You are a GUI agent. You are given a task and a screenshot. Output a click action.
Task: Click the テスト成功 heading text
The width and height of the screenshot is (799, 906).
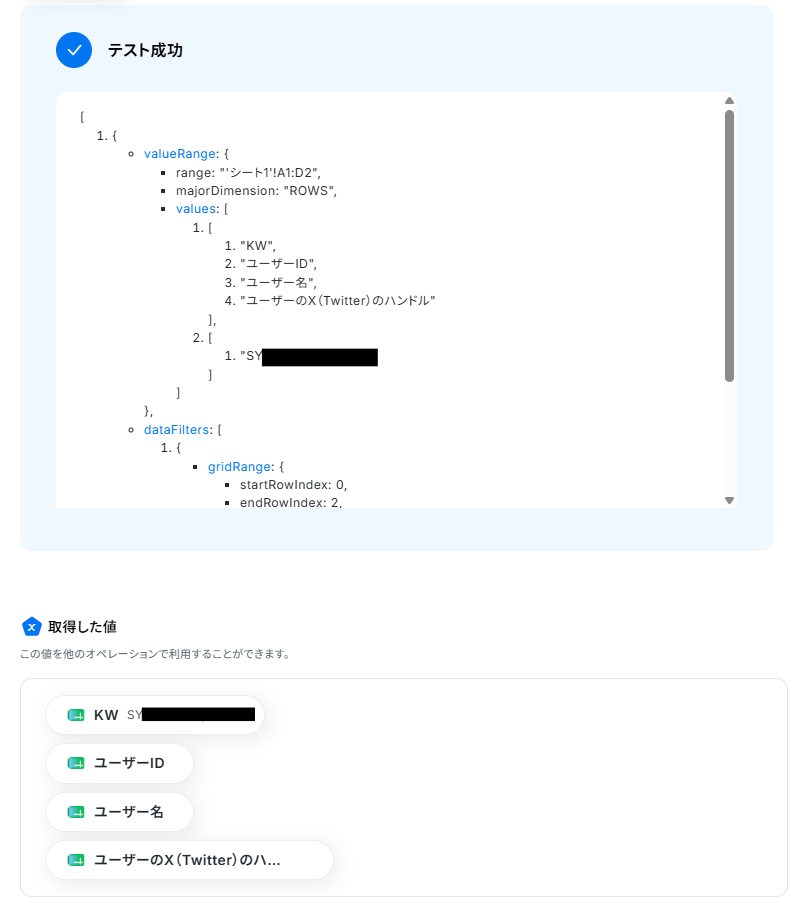tap(146, 50)
